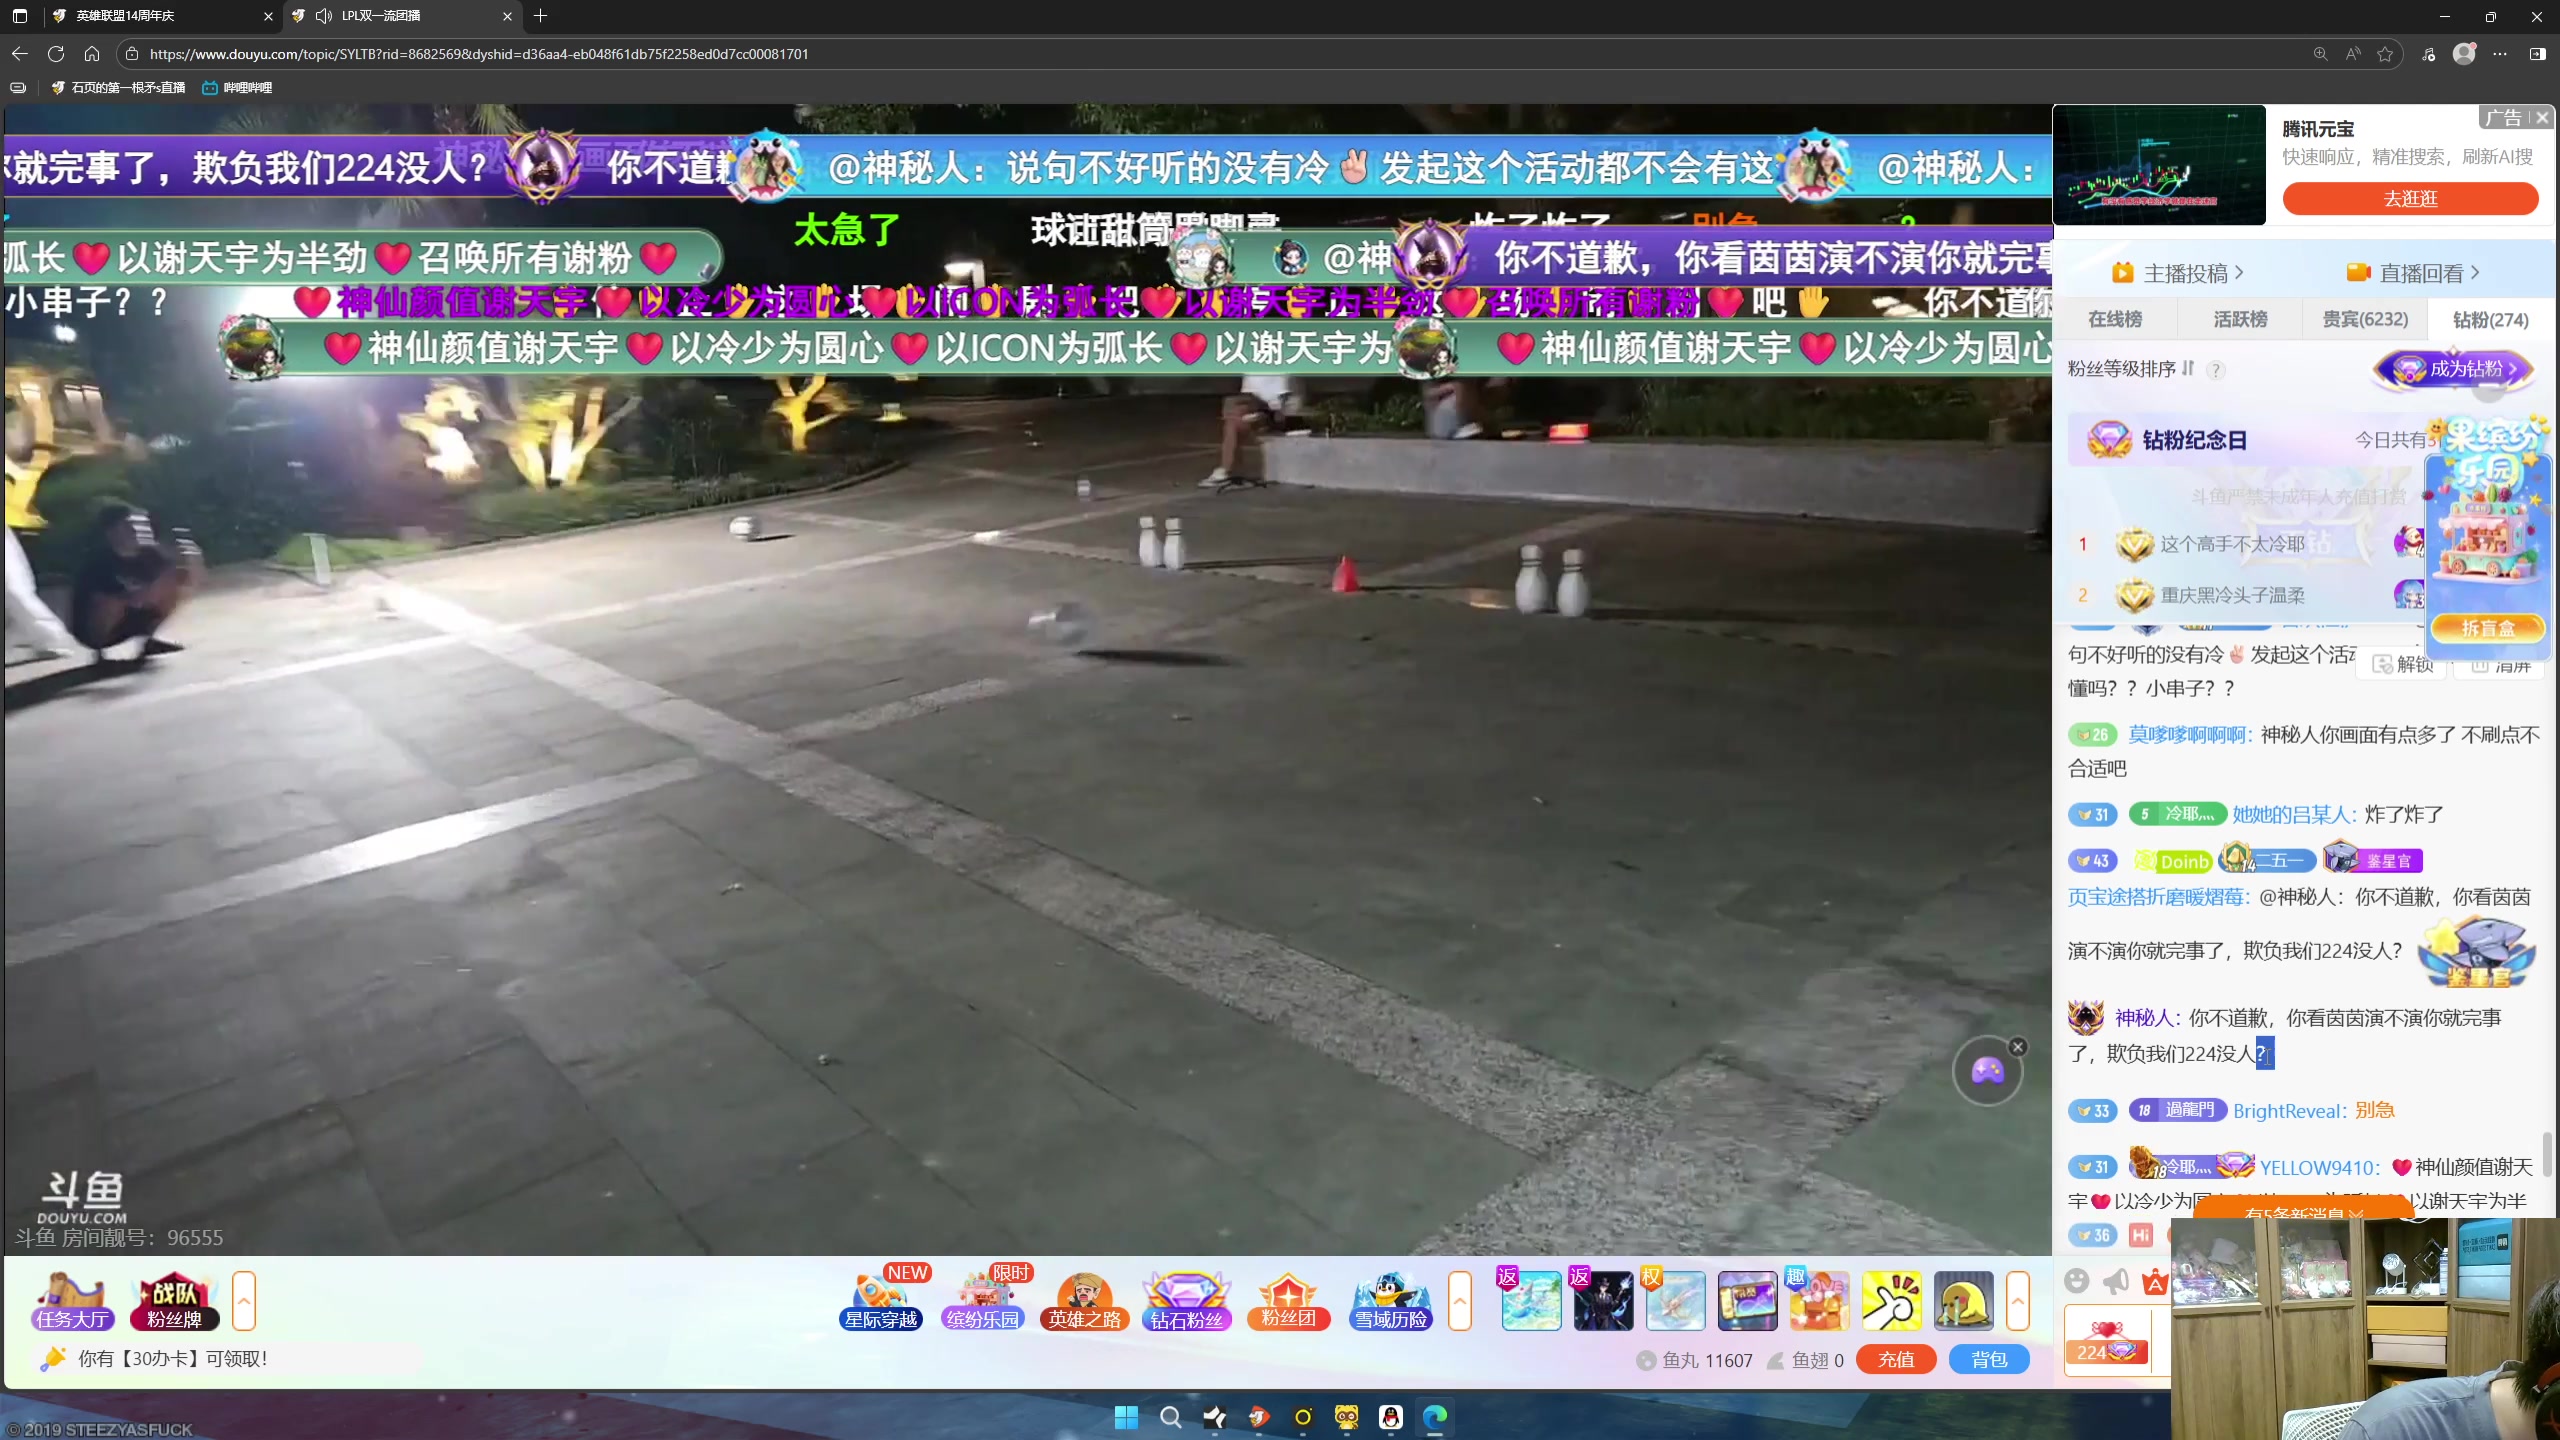This screenshot has height=1440, width=2560.
Task: Expand the gift list arrow
Action: click(2018, 1300)
